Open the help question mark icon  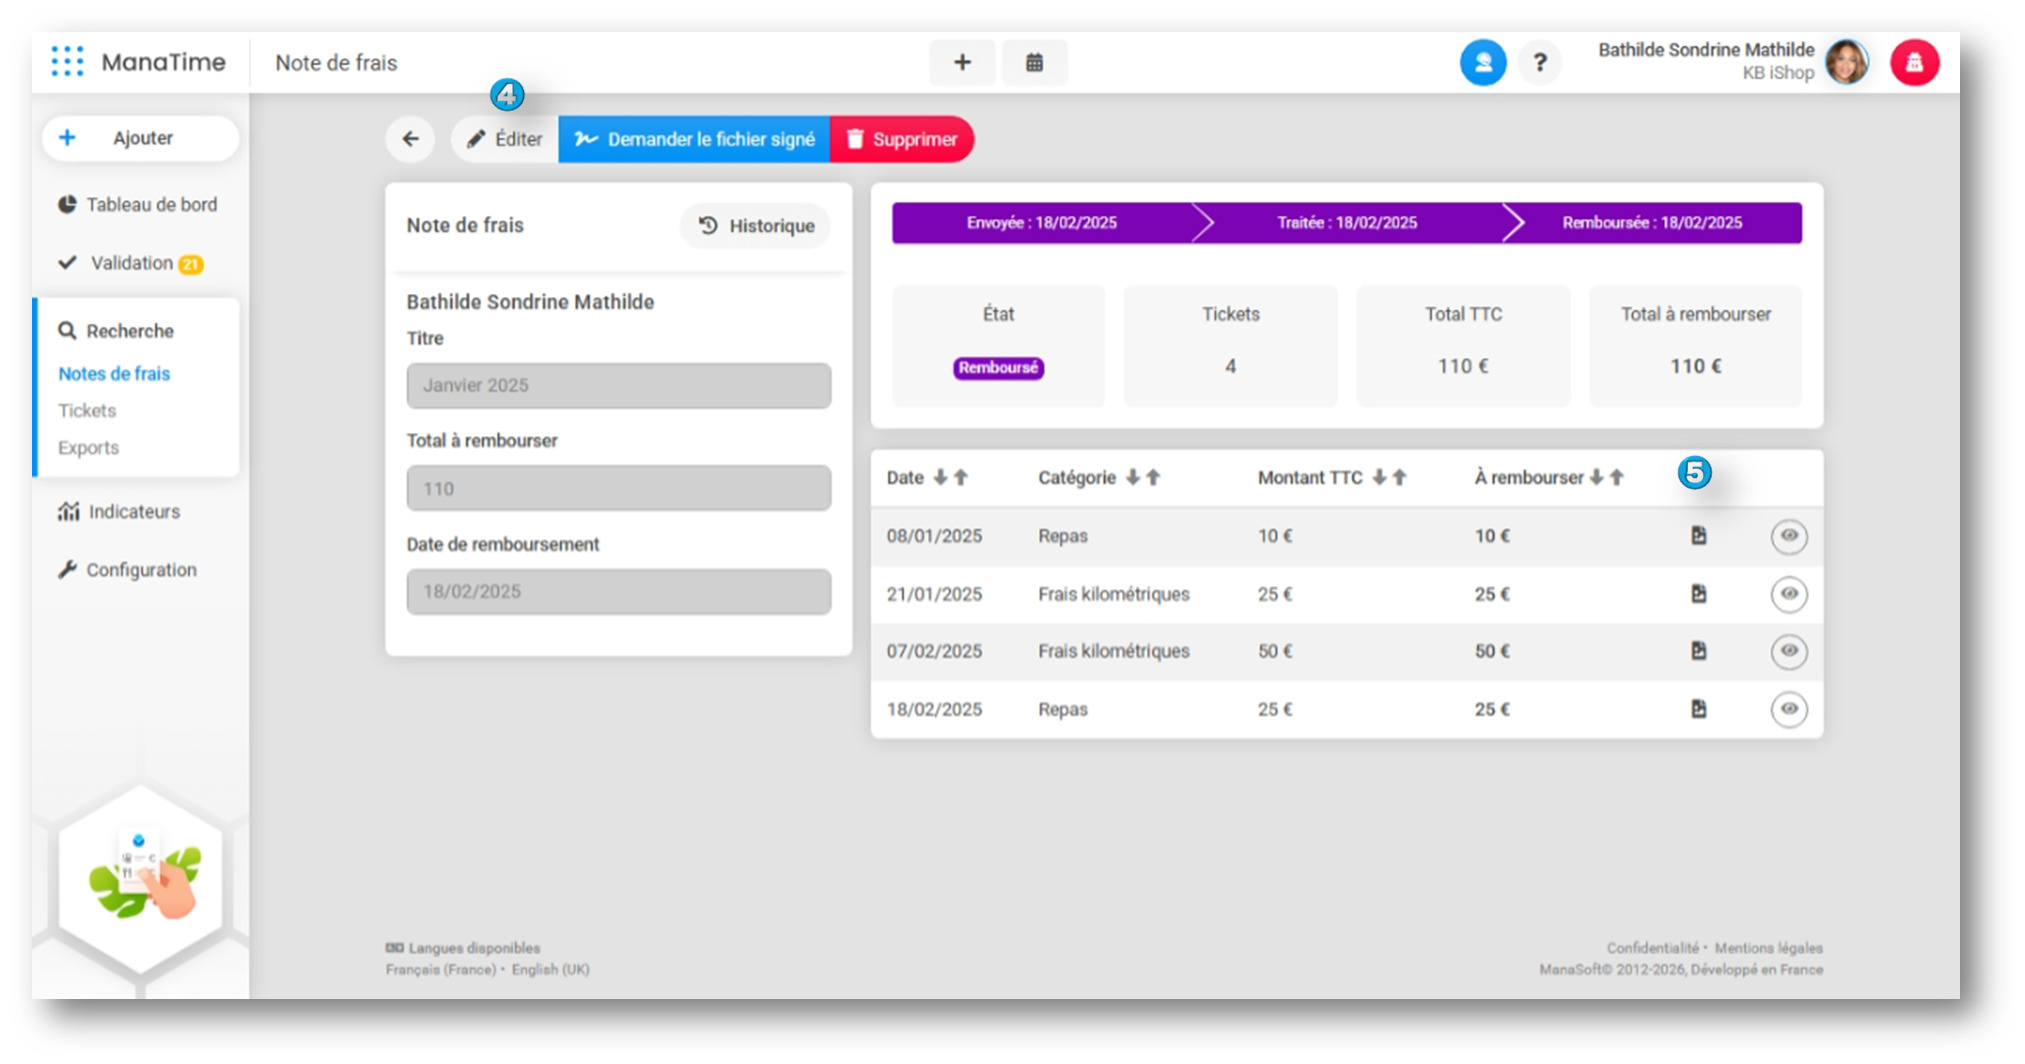click(1540, 63)
